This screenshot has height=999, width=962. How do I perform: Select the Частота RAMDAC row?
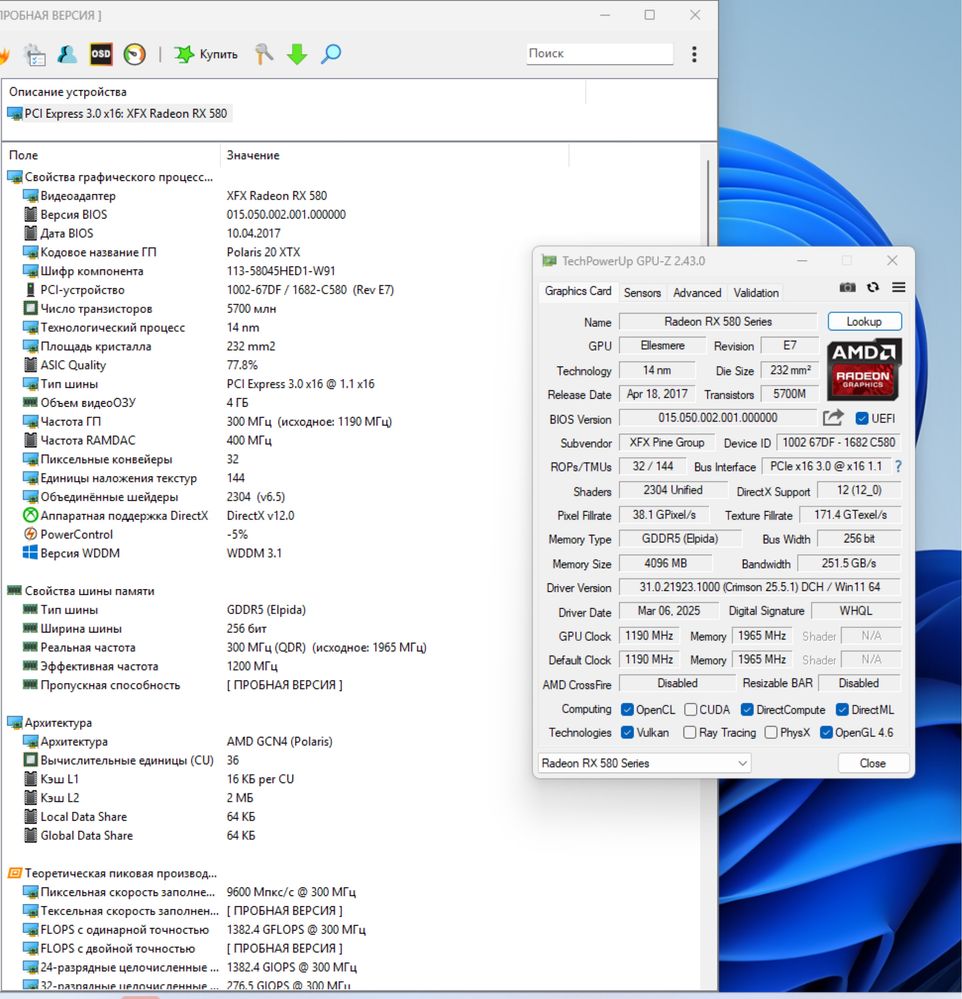pos(147,440)
